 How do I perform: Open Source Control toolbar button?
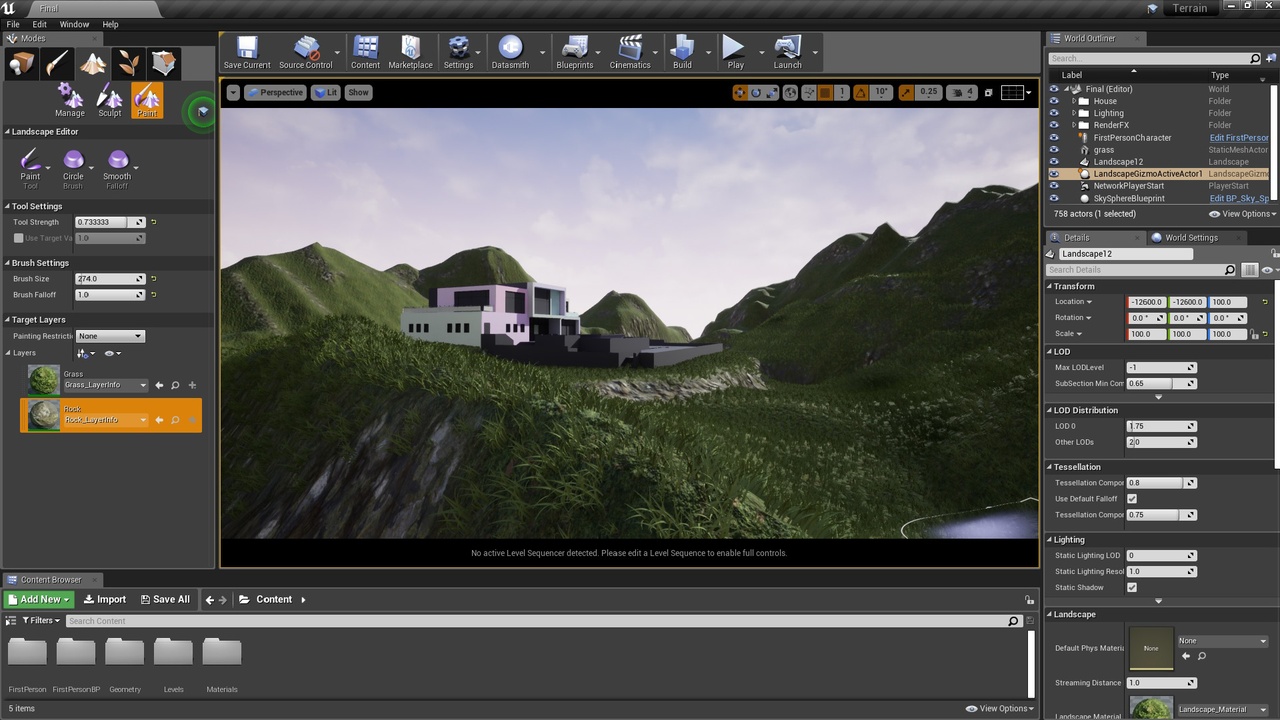[x=306, y=53]
